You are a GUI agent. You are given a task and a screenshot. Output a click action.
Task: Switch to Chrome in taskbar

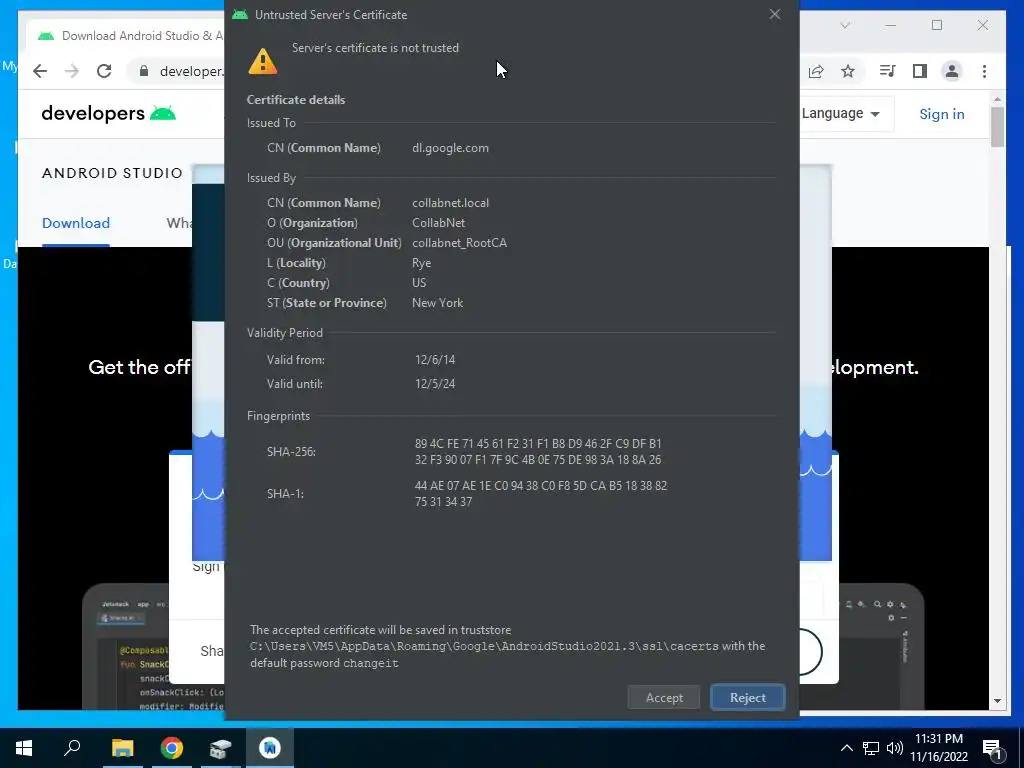coord(172,748)
